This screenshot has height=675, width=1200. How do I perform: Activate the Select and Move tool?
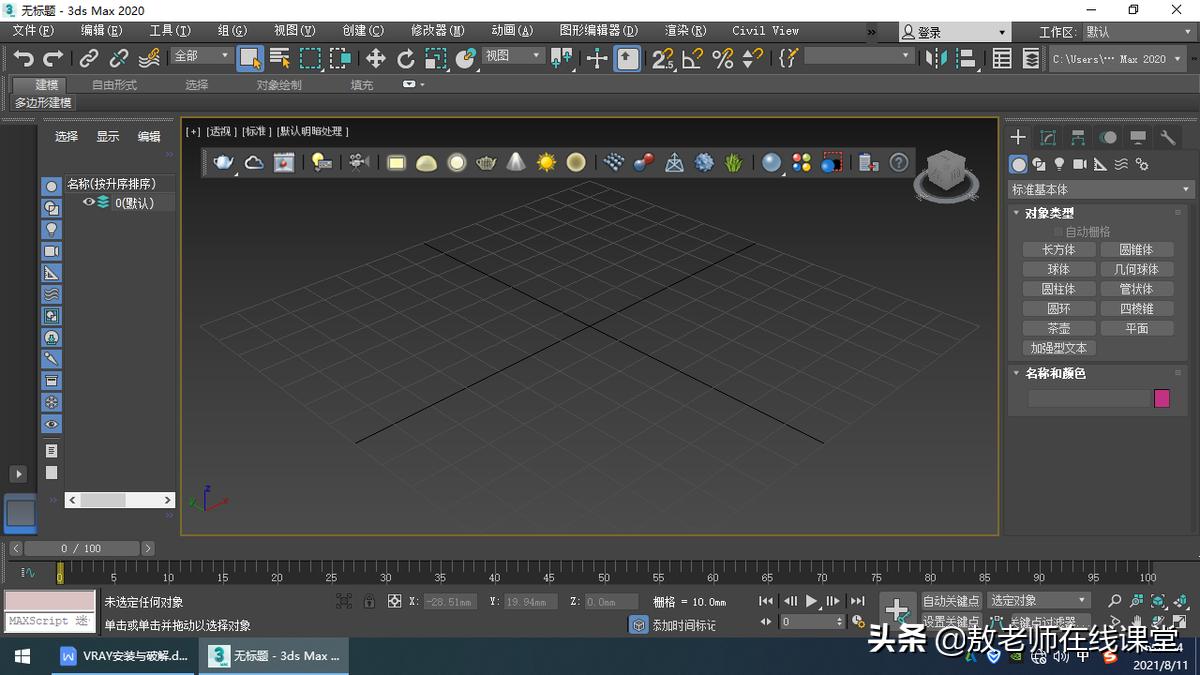tap(376, 58)
